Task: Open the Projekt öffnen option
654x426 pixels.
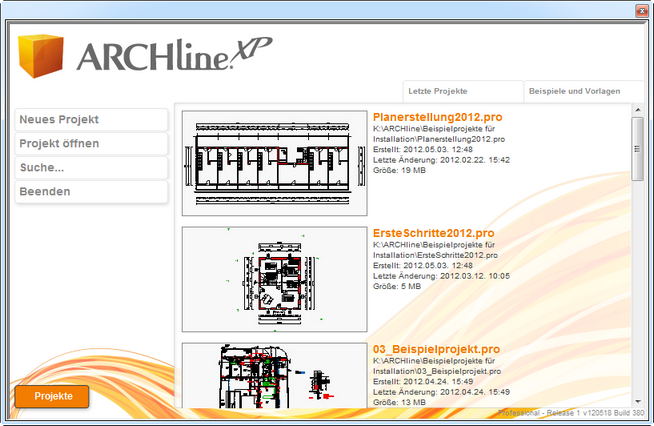Action: 91,144
